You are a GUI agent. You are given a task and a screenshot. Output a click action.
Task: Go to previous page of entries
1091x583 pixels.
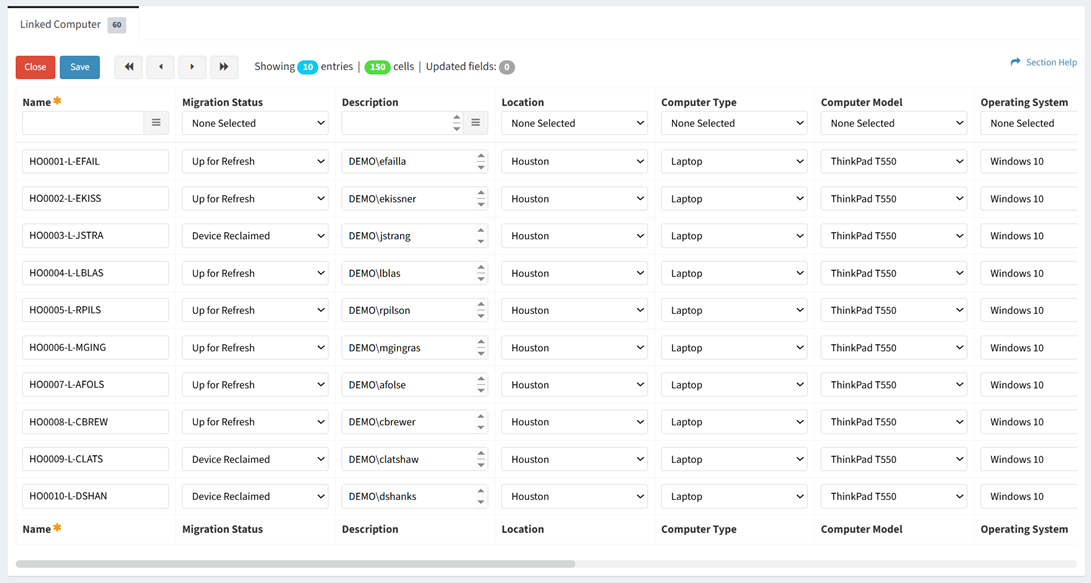coord(161,67)
